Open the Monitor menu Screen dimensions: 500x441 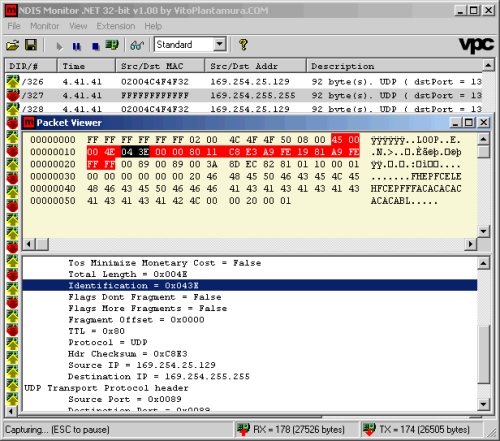pos(45,26)
